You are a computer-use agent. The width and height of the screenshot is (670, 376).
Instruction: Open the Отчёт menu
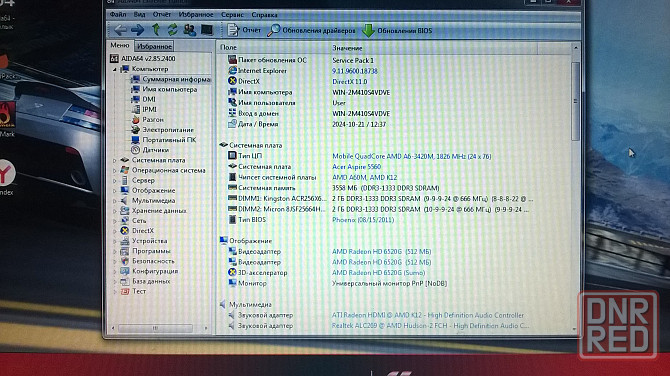click(x=162, y=15)
